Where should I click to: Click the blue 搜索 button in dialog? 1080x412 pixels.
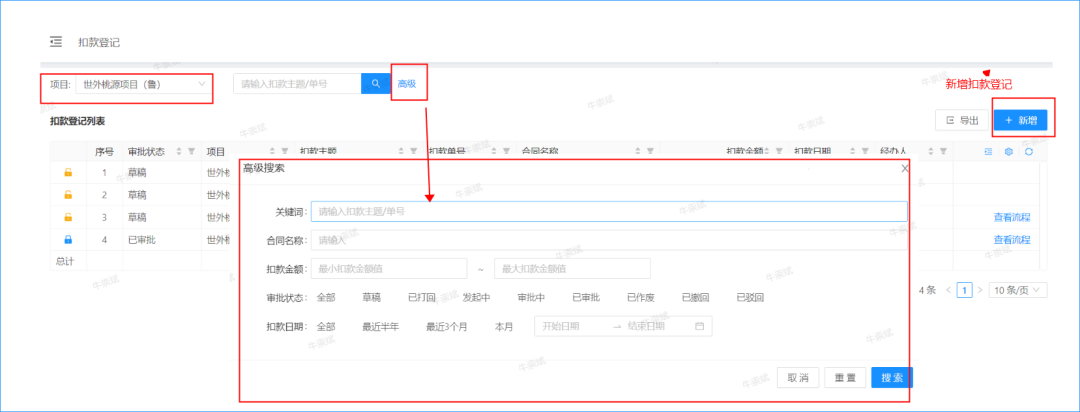[892, 378]
